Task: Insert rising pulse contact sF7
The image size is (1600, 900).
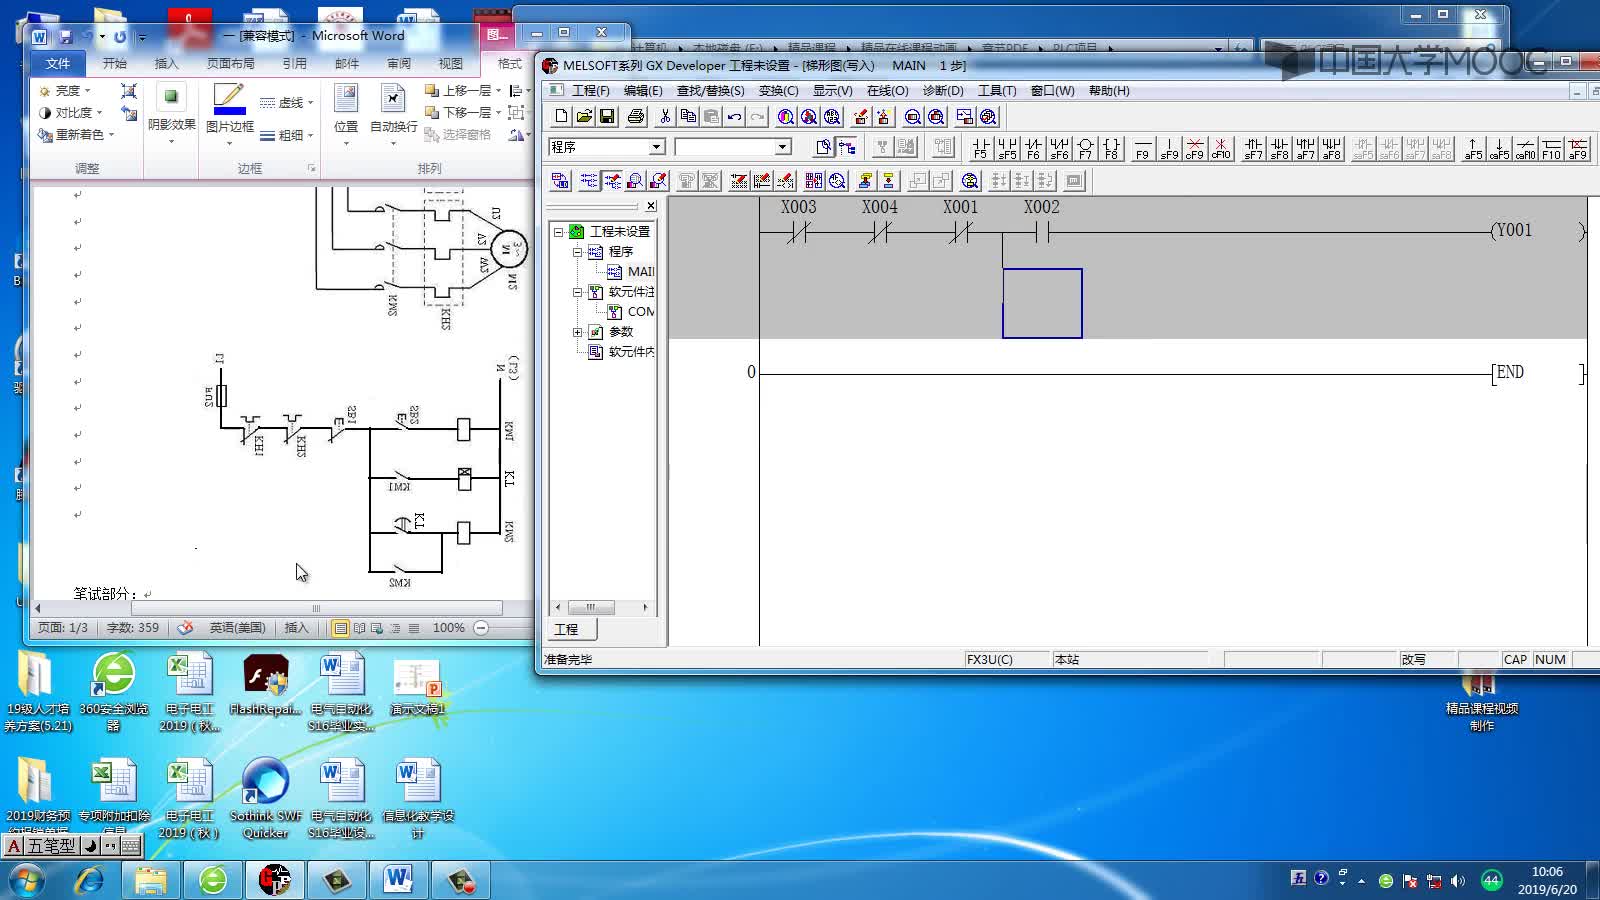Action: pos(1253,148)
